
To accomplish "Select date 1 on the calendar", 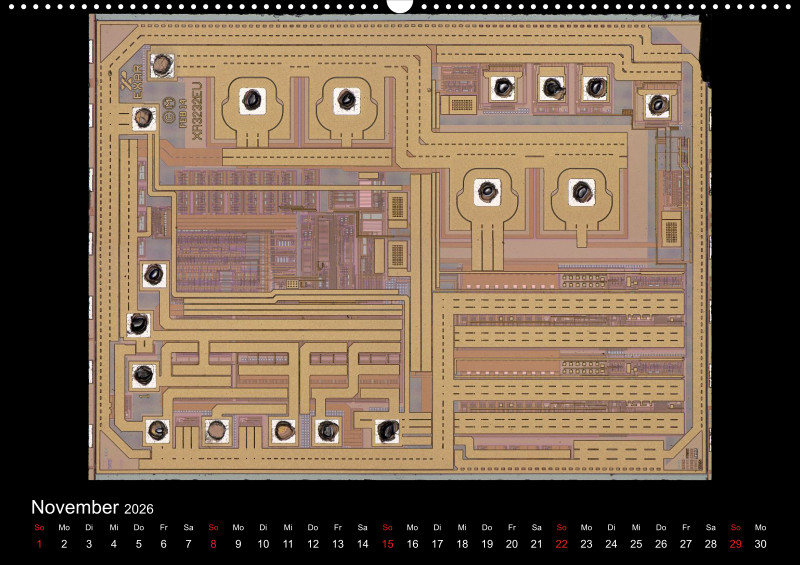I will 39,544.
